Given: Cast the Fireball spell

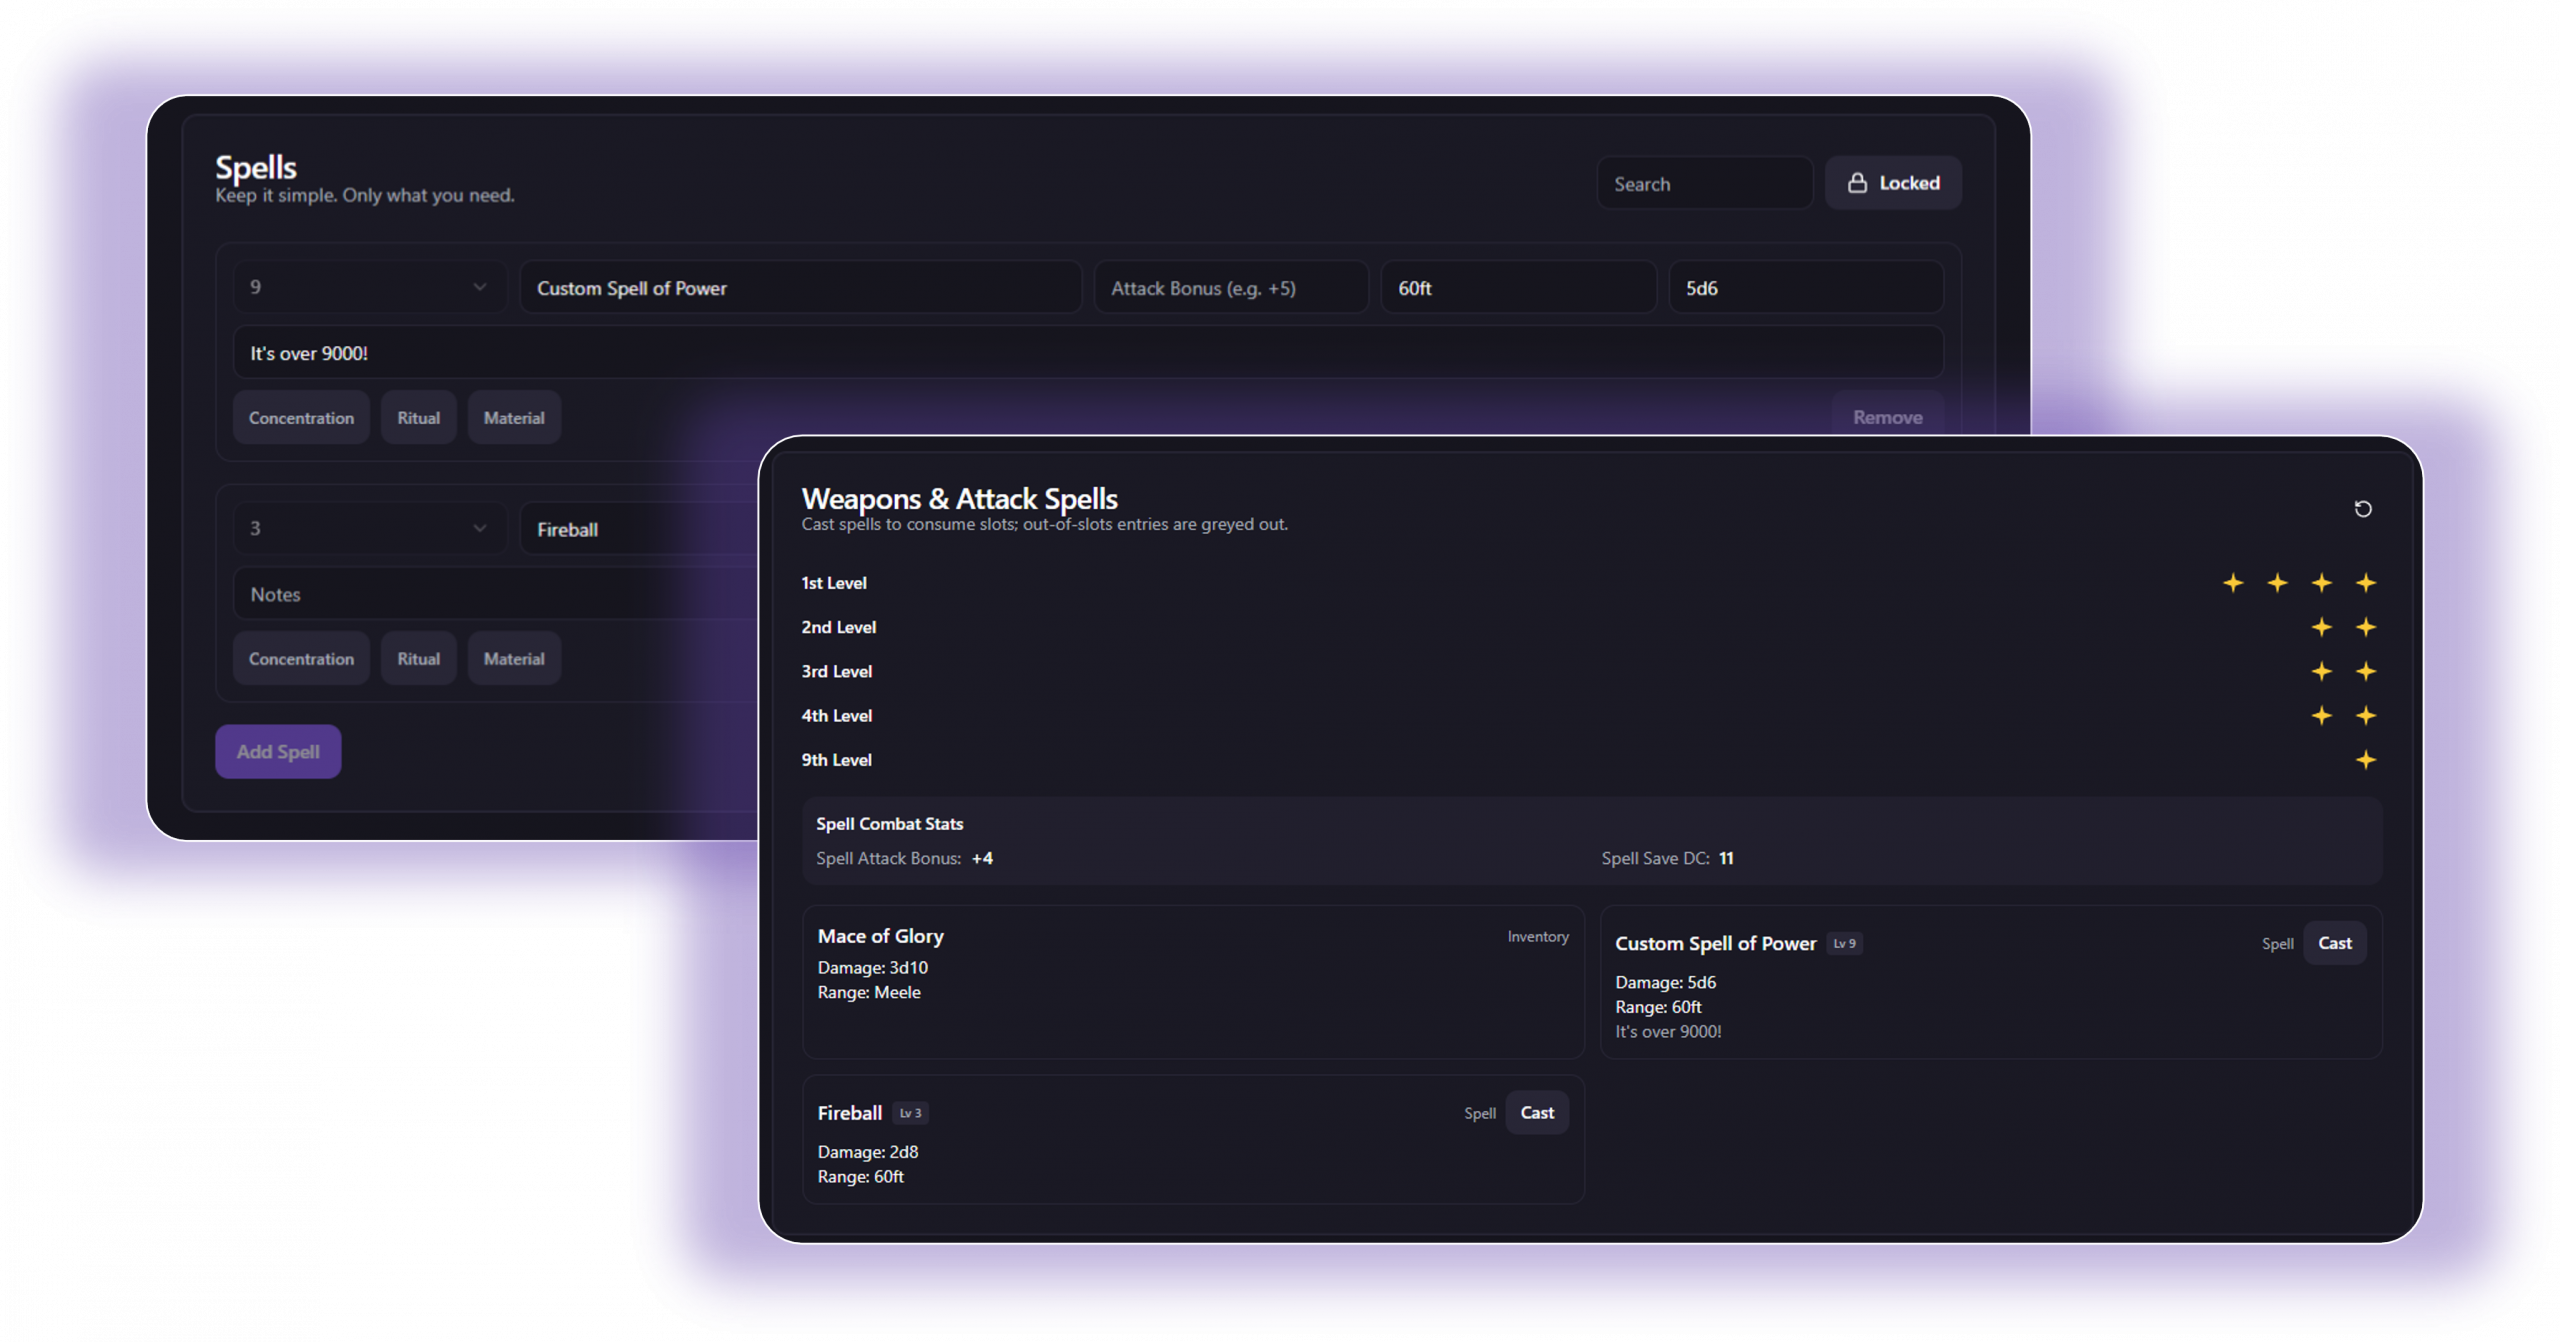Looking at the screenshot, I should click(x=1536, y=1113).
